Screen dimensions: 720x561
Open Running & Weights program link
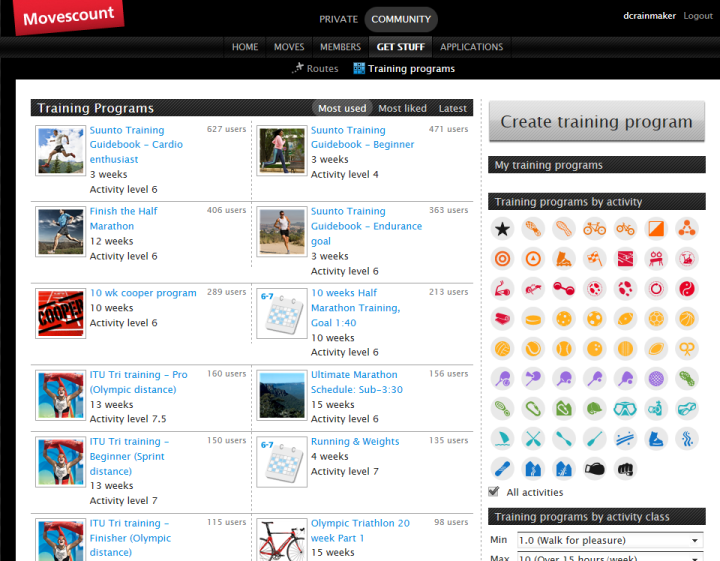pyautogui.click(x=355, y=442)
